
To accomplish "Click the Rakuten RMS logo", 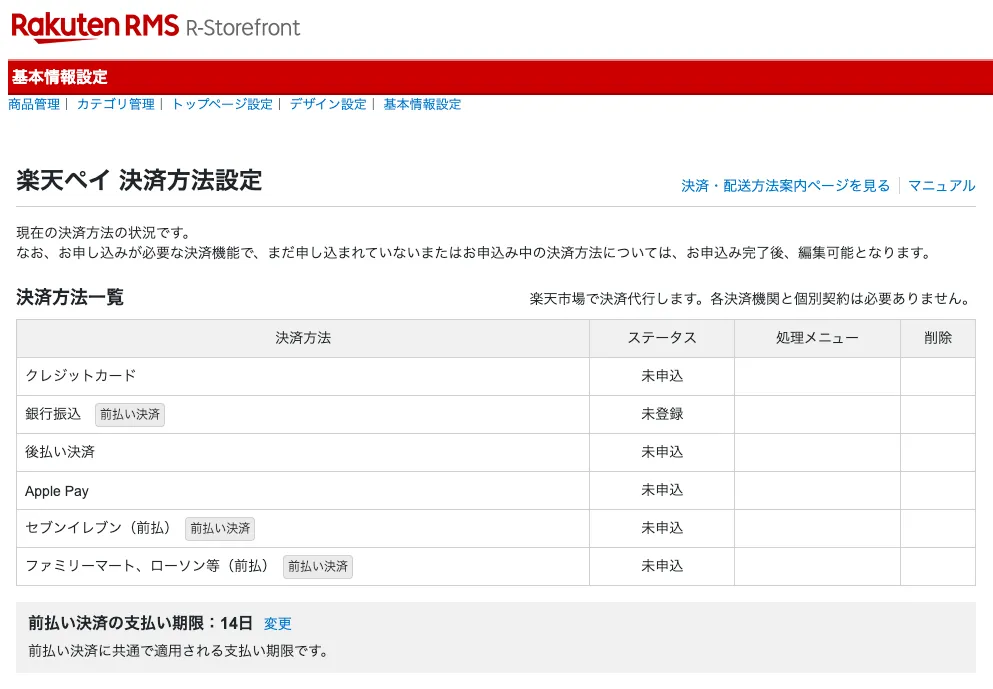I will 95,27.
